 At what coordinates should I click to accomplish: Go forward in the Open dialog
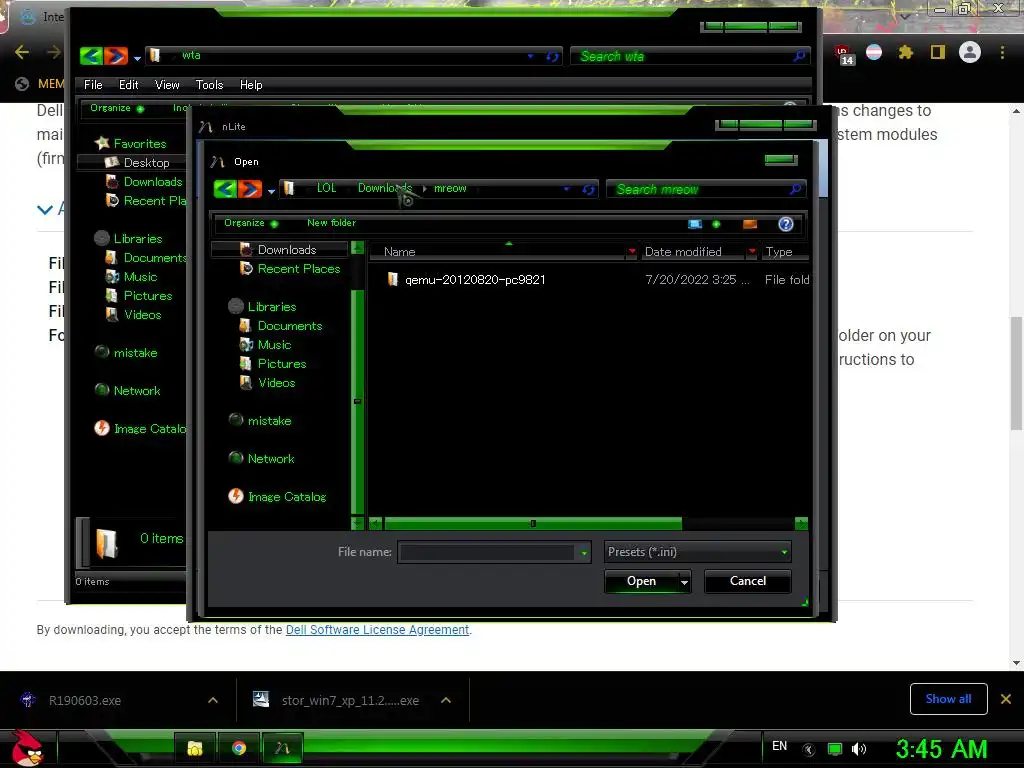pos(250,189)
